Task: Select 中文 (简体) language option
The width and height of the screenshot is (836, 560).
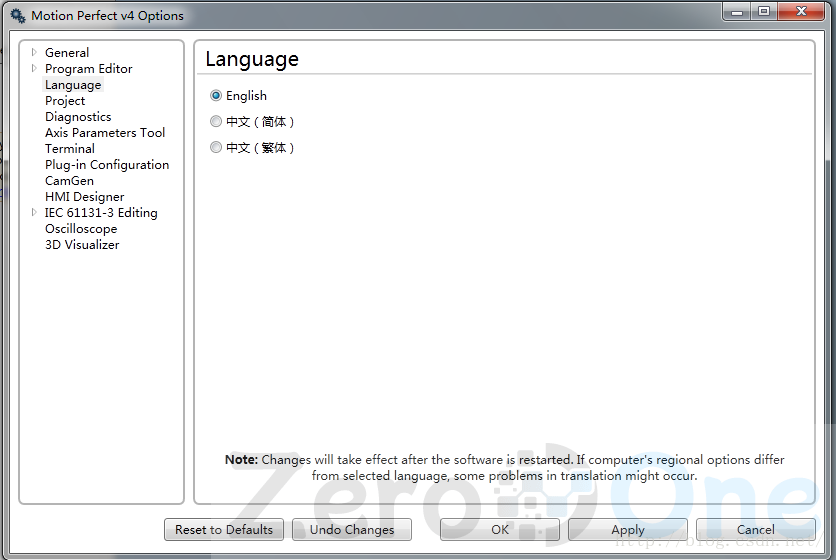Action: point(216,122)
